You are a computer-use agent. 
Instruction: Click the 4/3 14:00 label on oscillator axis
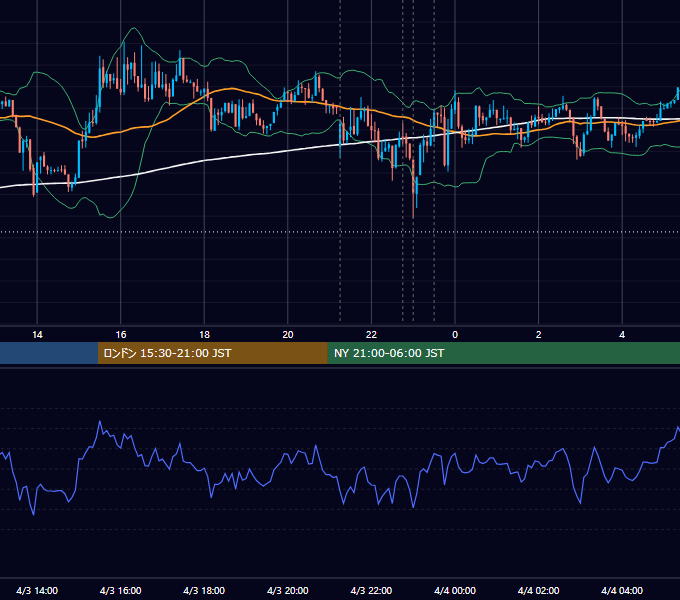[x=37, y=590]
